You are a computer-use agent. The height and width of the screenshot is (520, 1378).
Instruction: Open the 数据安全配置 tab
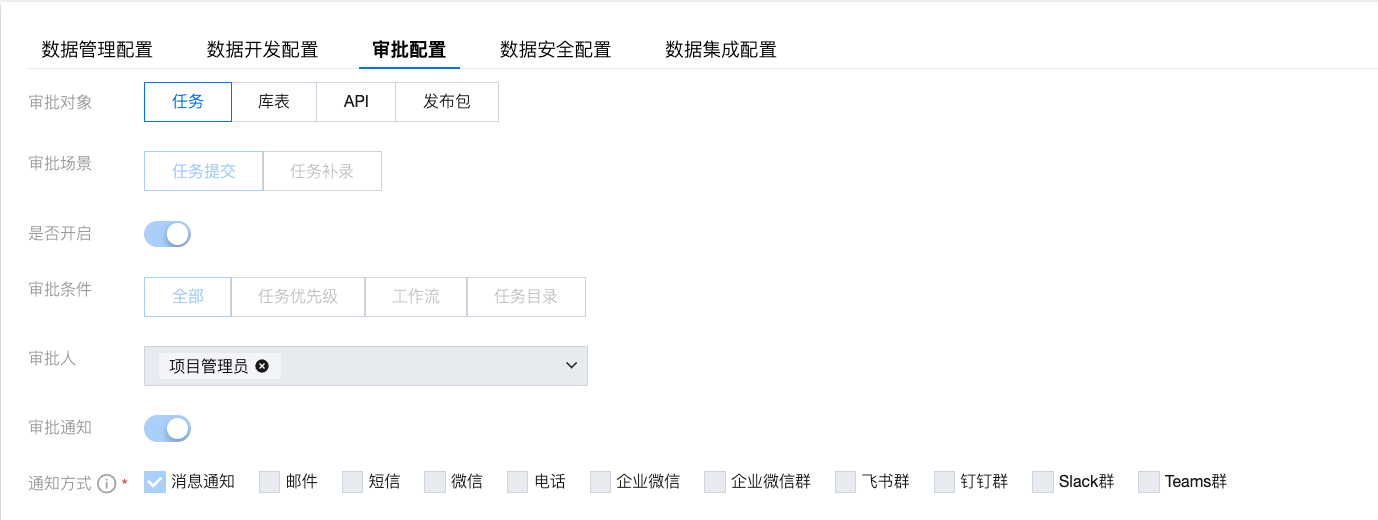pyautogui.click(x=555, y=49)
